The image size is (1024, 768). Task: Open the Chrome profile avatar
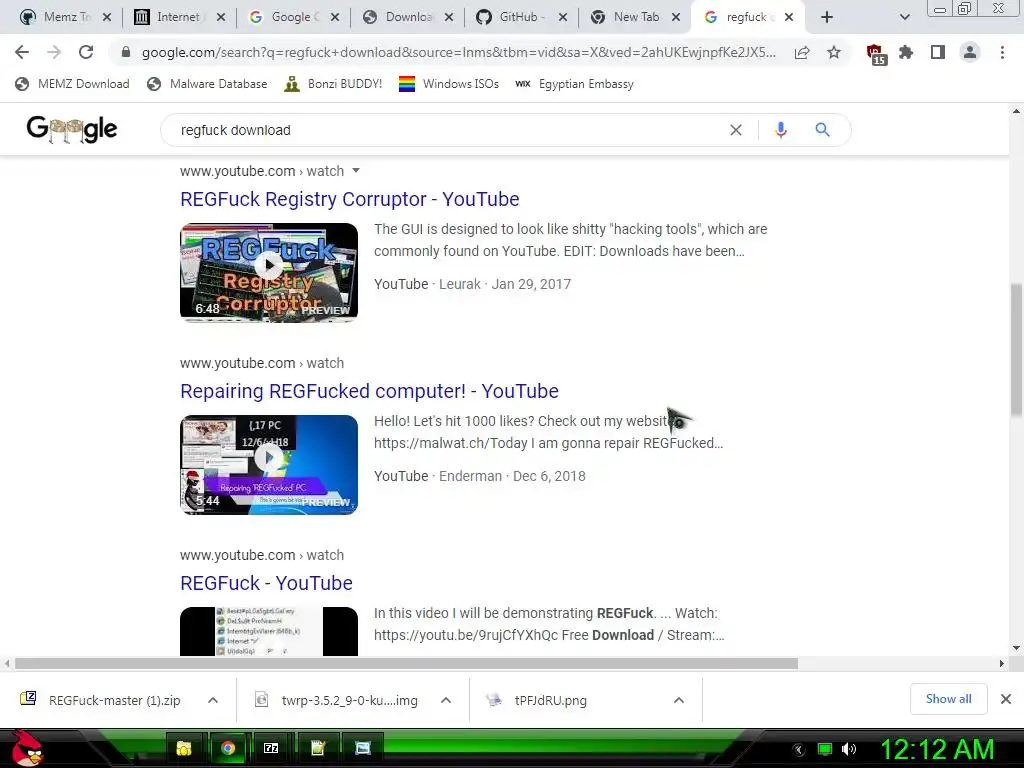tap(970, 52)
